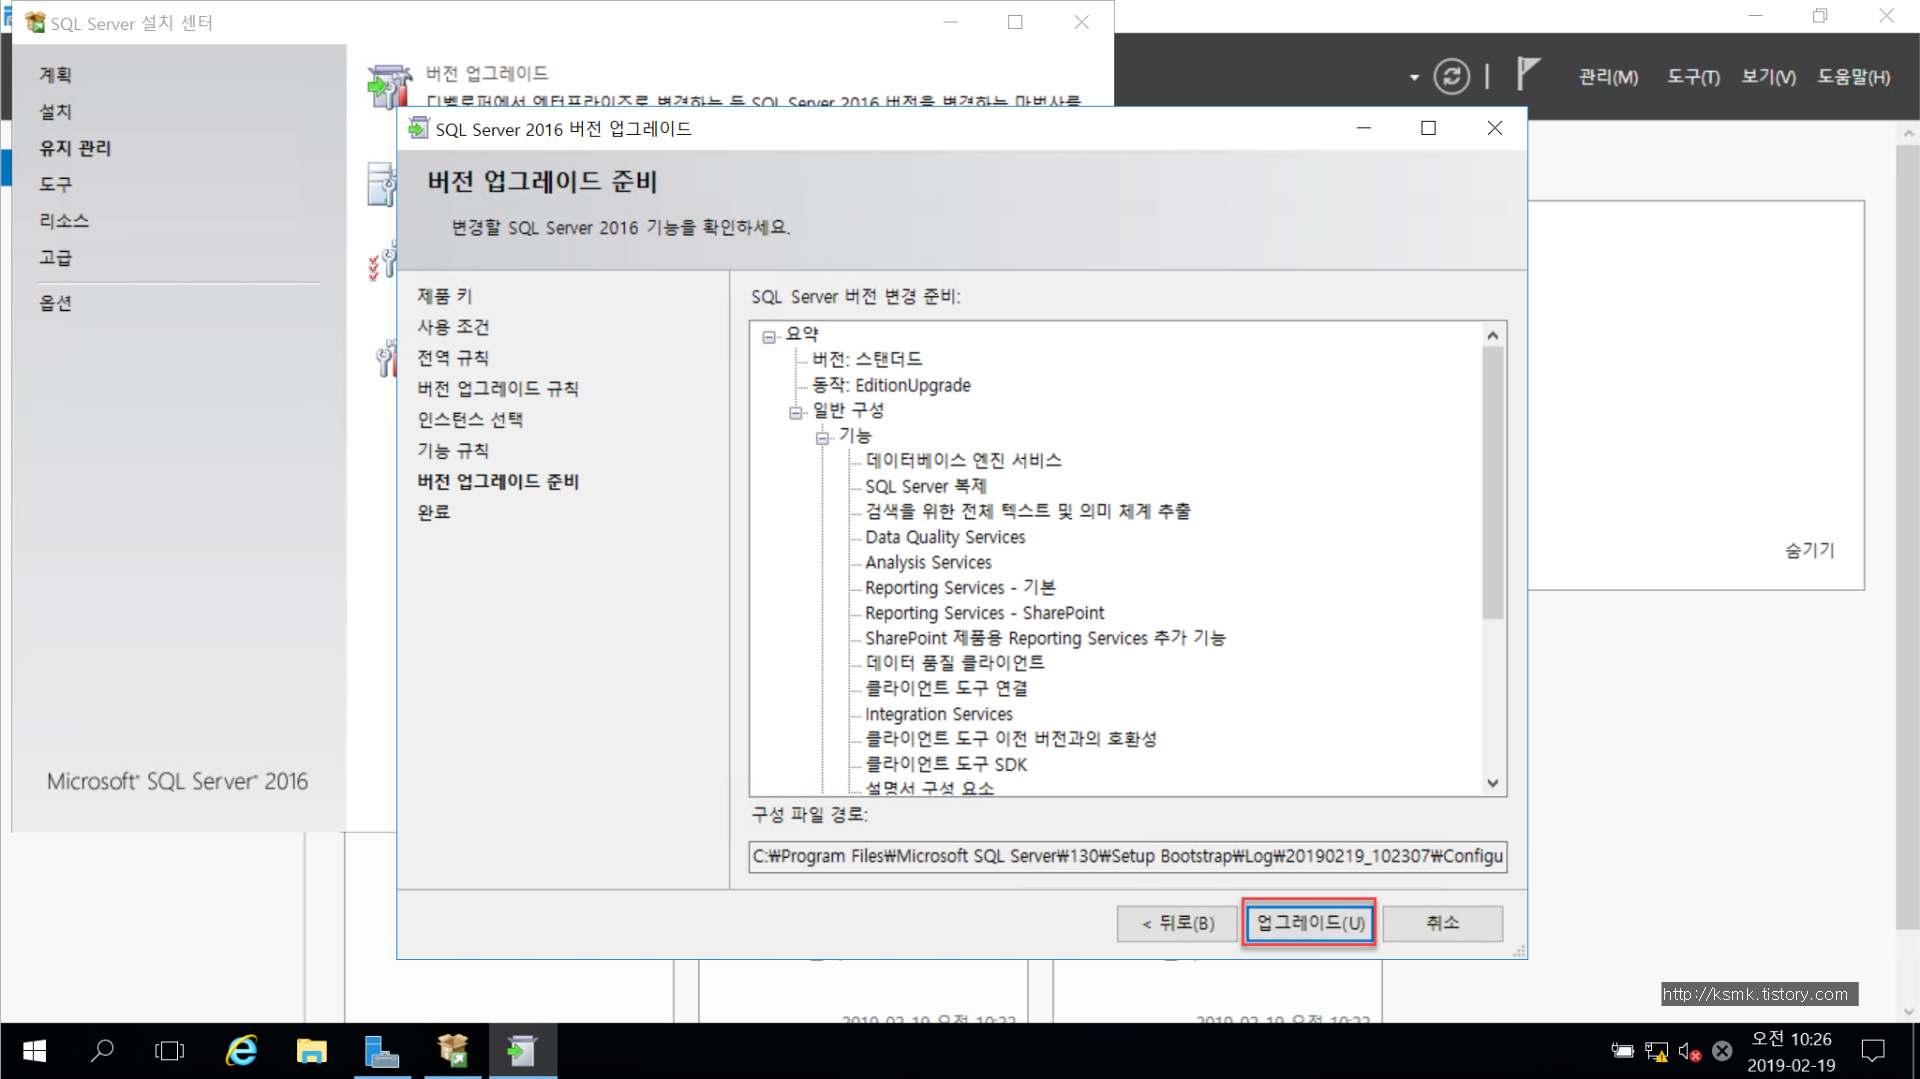Click the refresh icon in Server Manager
The image size is (1920, 1079).
pyautogui.click(x=1451, y=76)
